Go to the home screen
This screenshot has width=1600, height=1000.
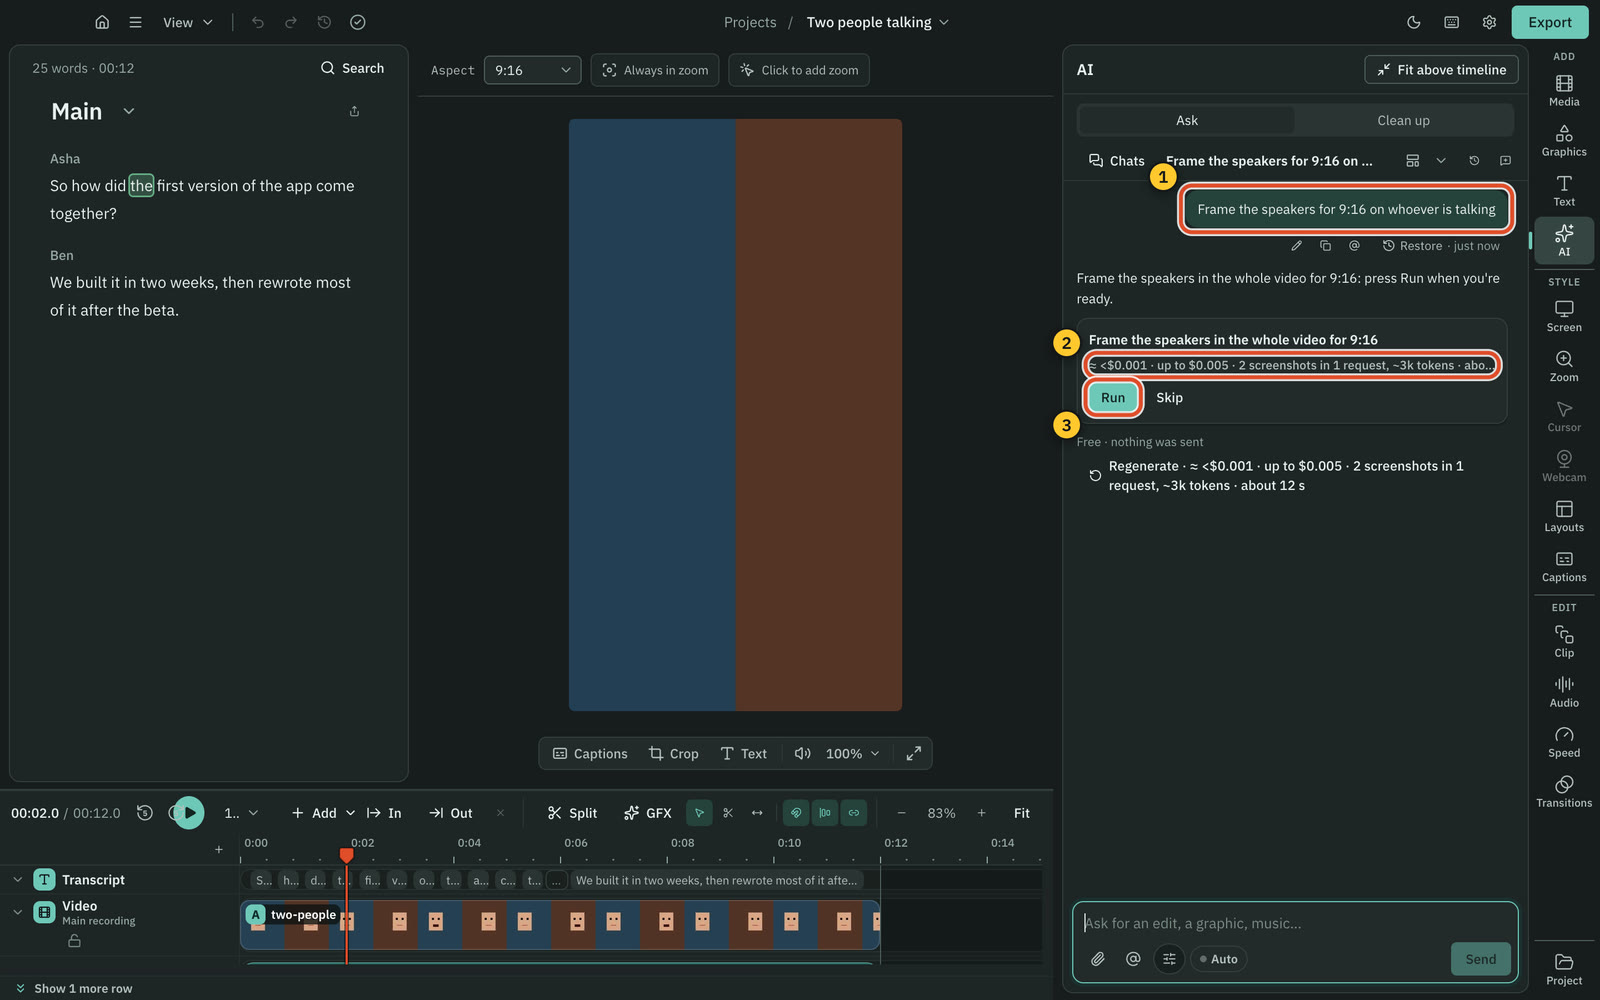102,22
